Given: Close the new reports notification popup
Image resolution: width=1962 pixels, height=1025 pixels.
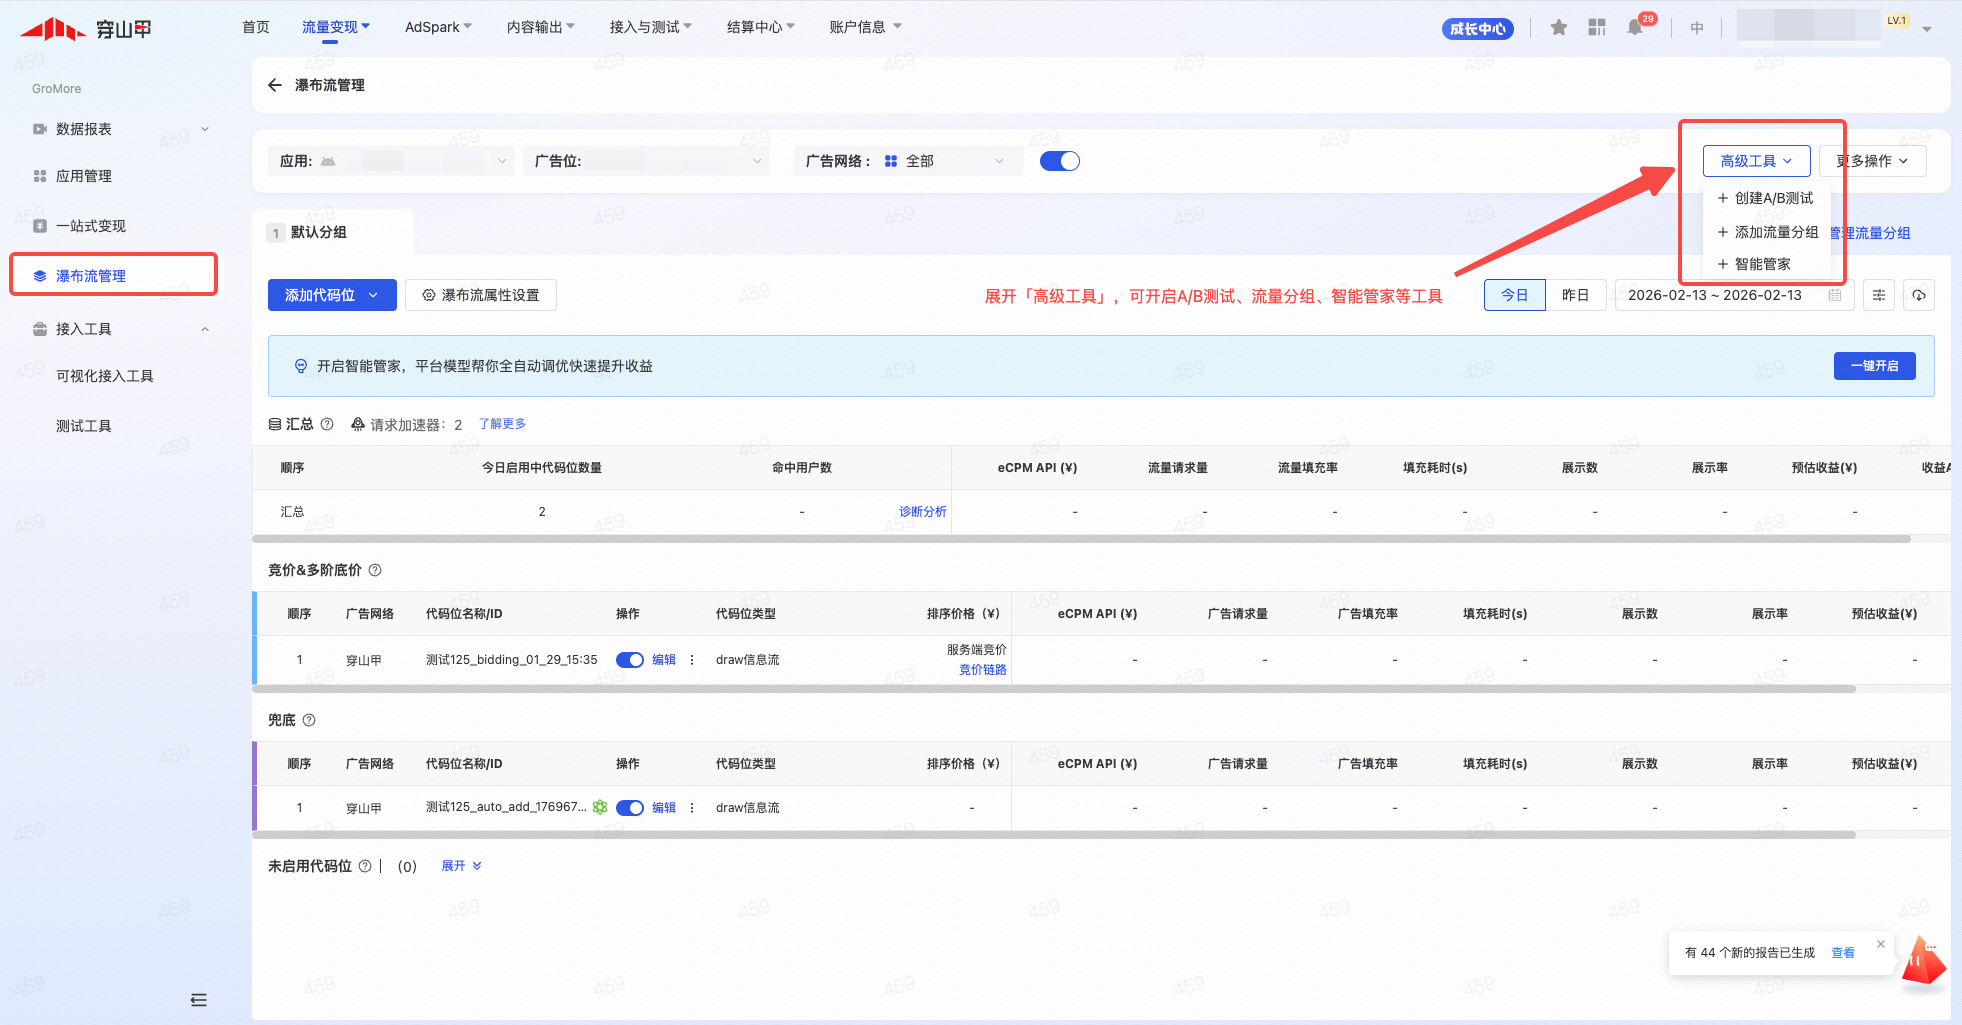Looking at the screenshot, I should (x=1881, y=944).
